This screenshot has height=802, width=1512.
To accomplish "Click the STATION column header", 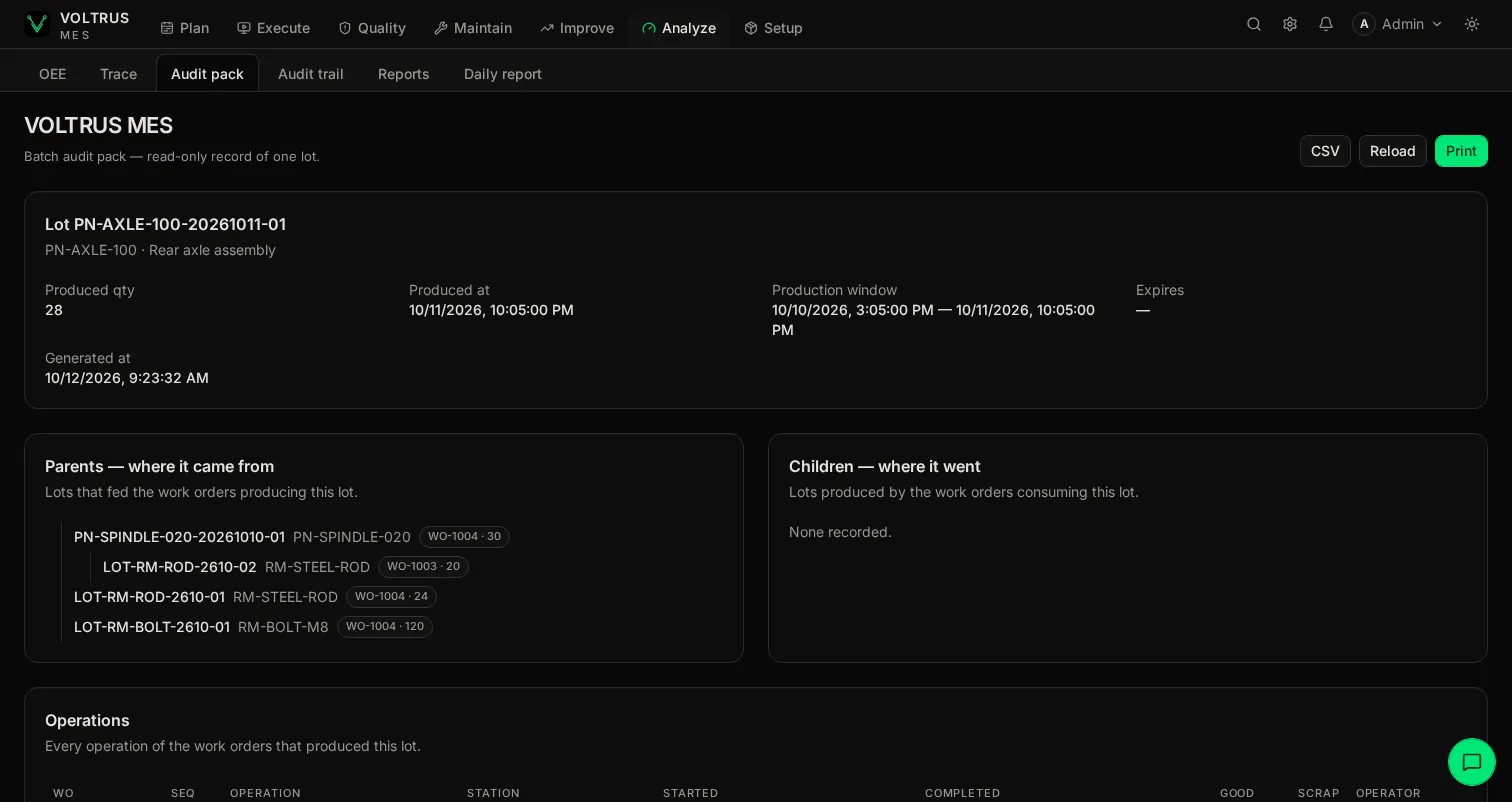I will (x=493, y=793).
